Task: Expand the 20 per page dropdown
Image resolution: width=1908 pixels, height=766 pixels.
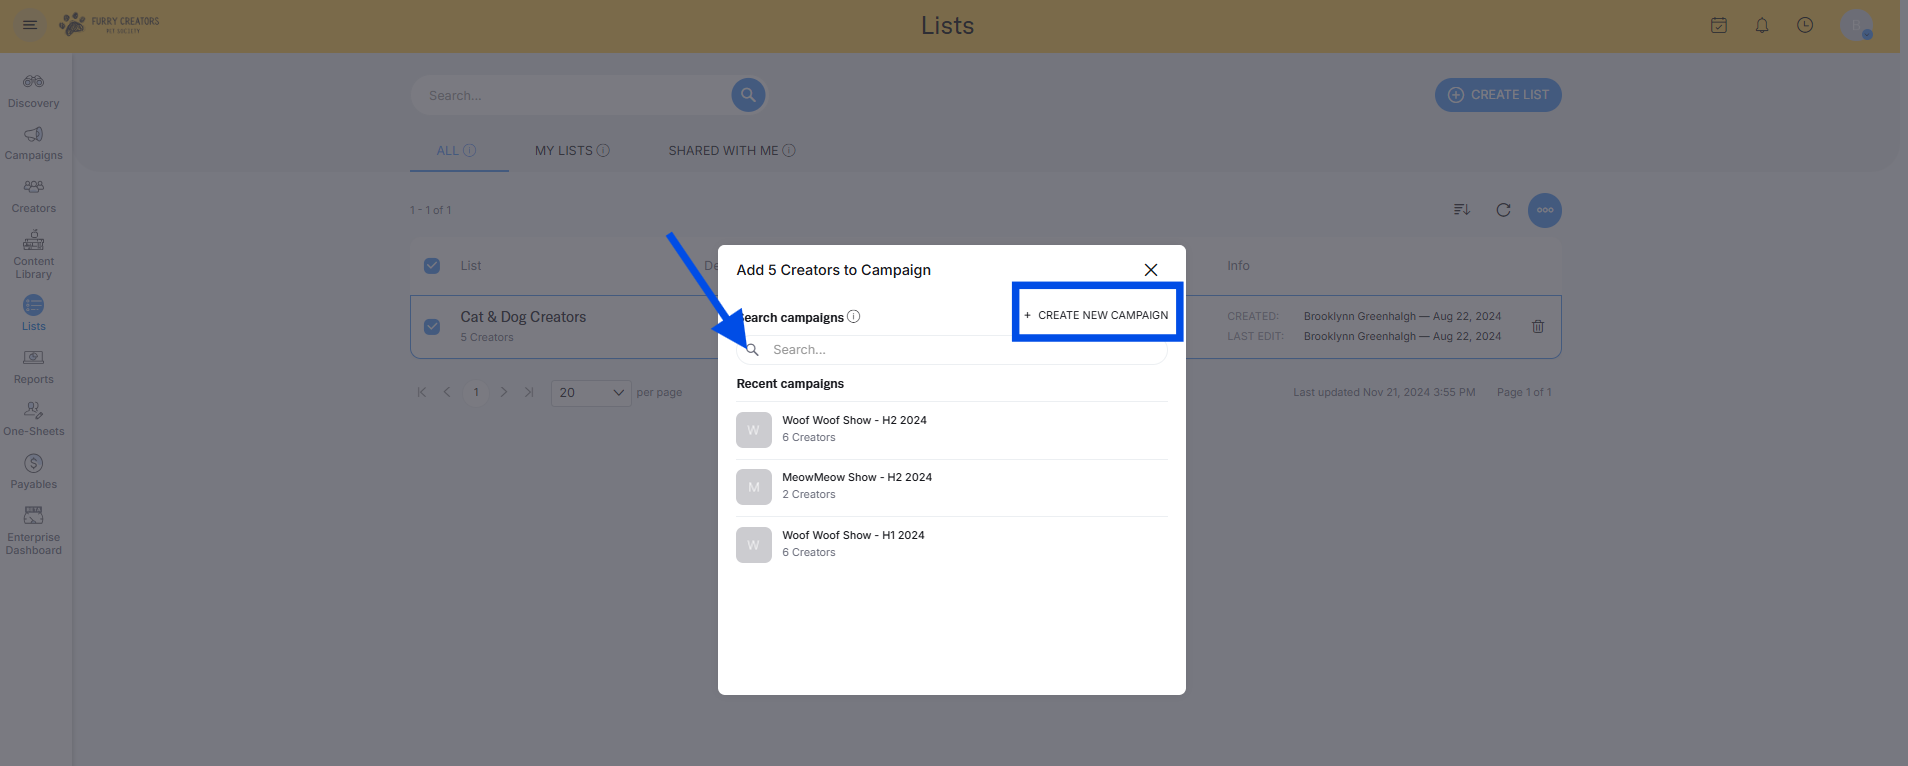Action: pyautogui.click(x=591, y=393)
